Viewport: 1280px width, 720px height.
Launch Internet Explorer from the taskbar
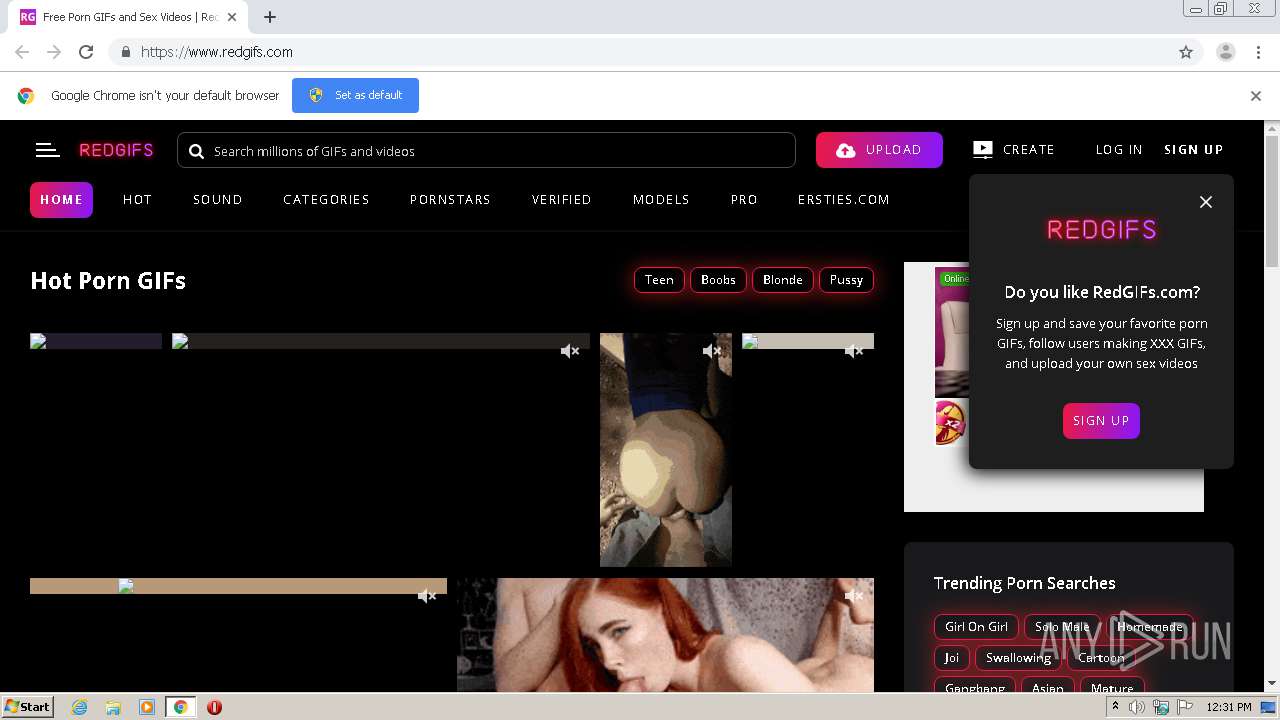pyautogui.click(x=79, y=707)
